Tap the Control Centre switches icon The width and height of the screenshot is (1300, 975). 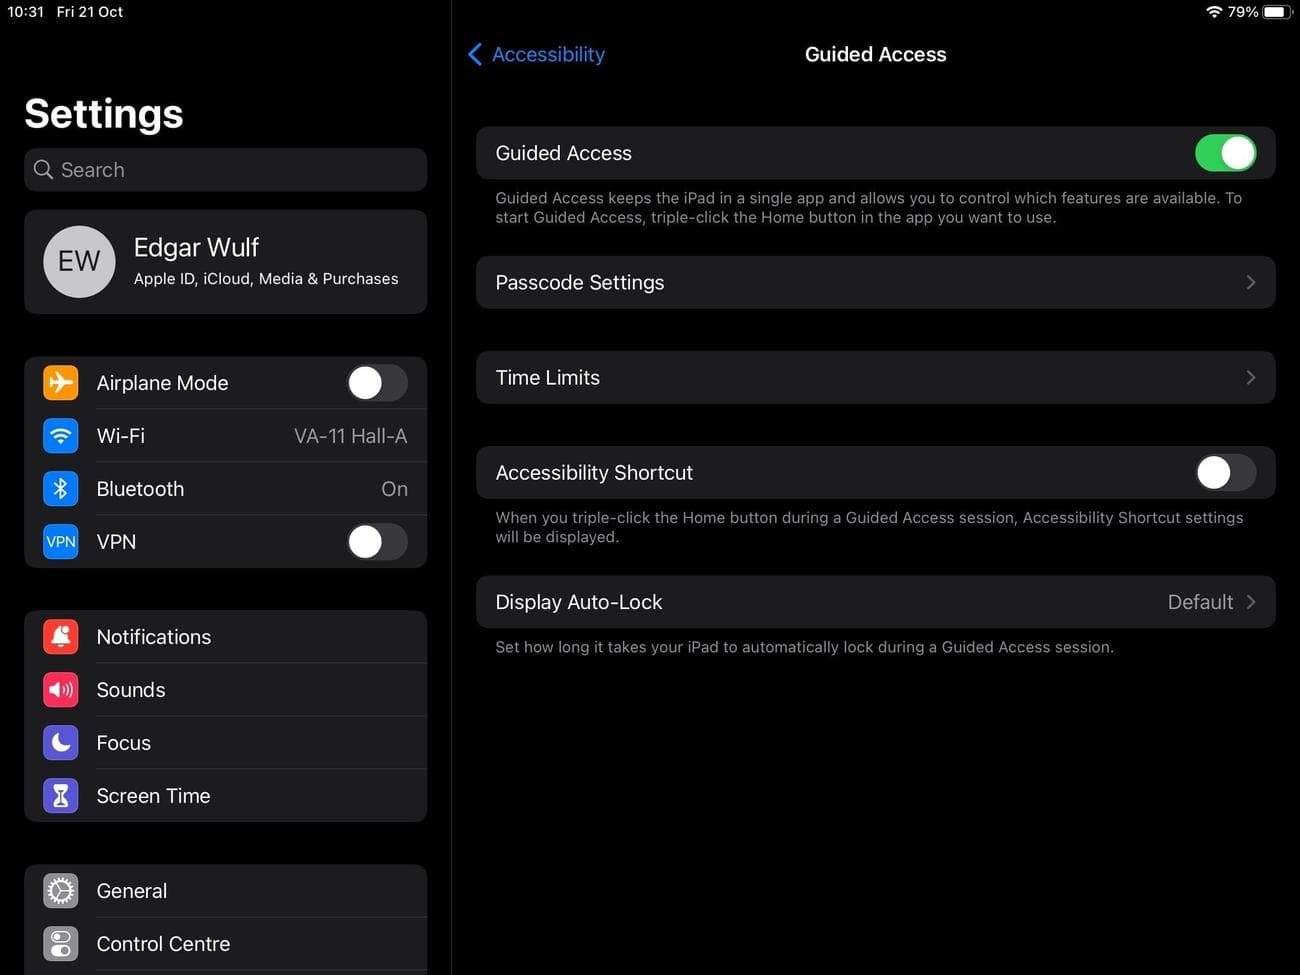pos(61,944)
